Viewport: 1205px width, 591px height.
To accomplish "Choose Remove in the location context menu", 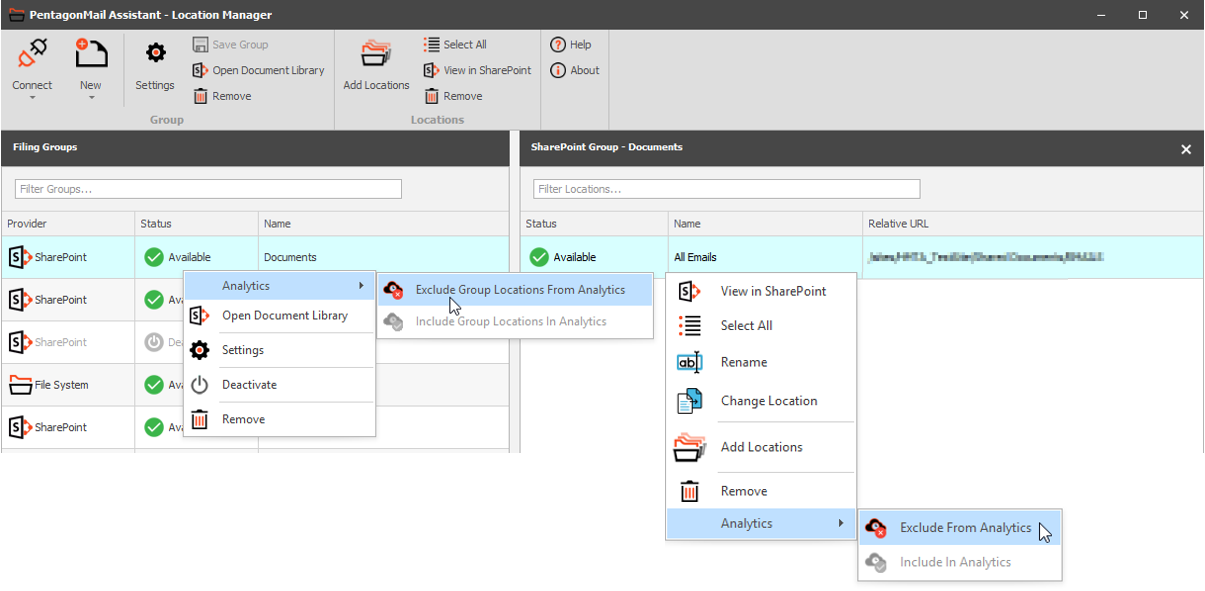I will pos(761,491).
